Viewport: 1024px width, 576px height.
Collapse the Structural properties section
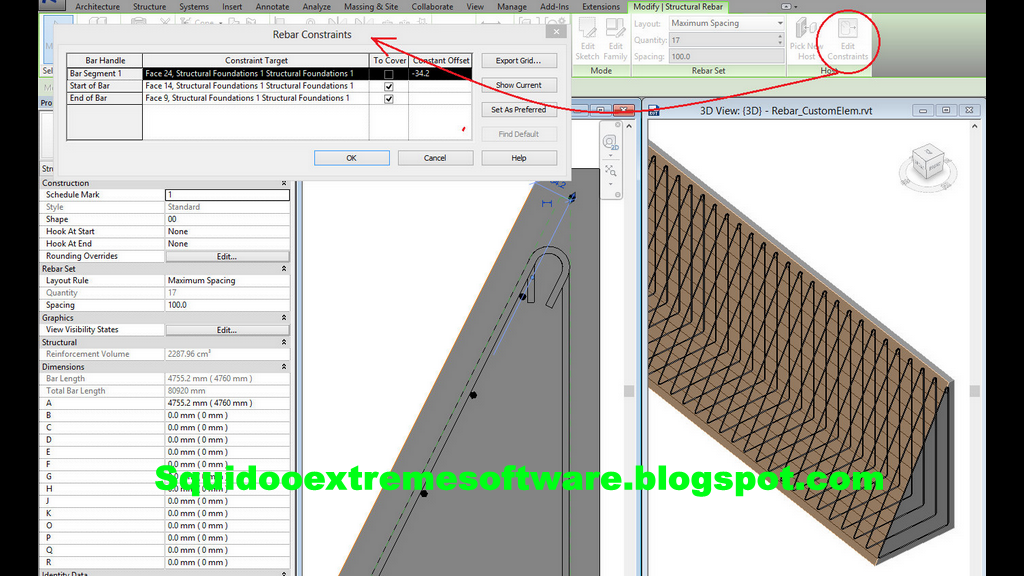point(283,342)
